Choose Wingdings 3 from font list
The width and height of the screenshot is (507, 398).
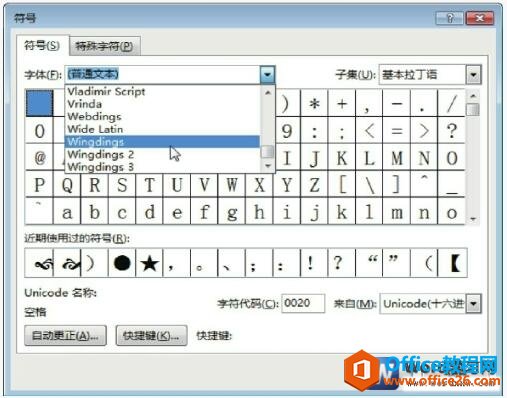click(162, 167)
